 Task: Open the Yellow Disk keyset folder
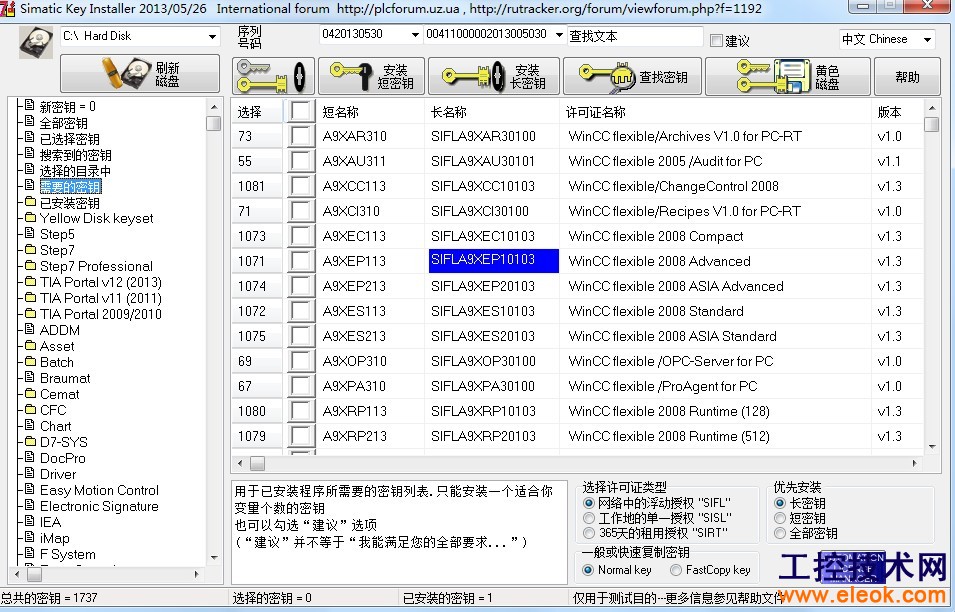pos(96,218)
